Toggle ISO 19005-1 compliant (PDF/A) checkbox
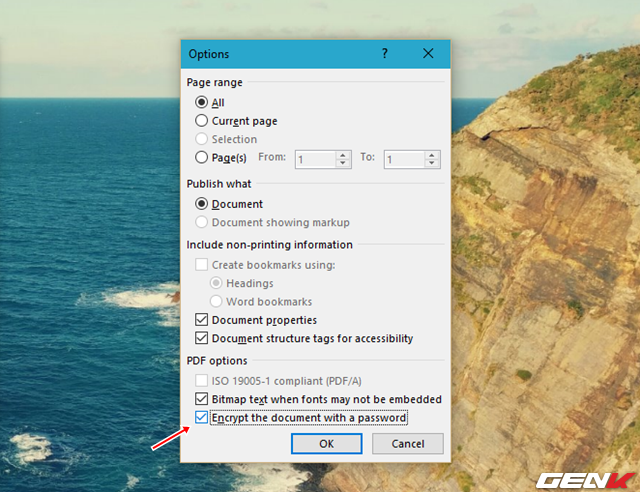640x492 pixels. [x=202, y=380]
